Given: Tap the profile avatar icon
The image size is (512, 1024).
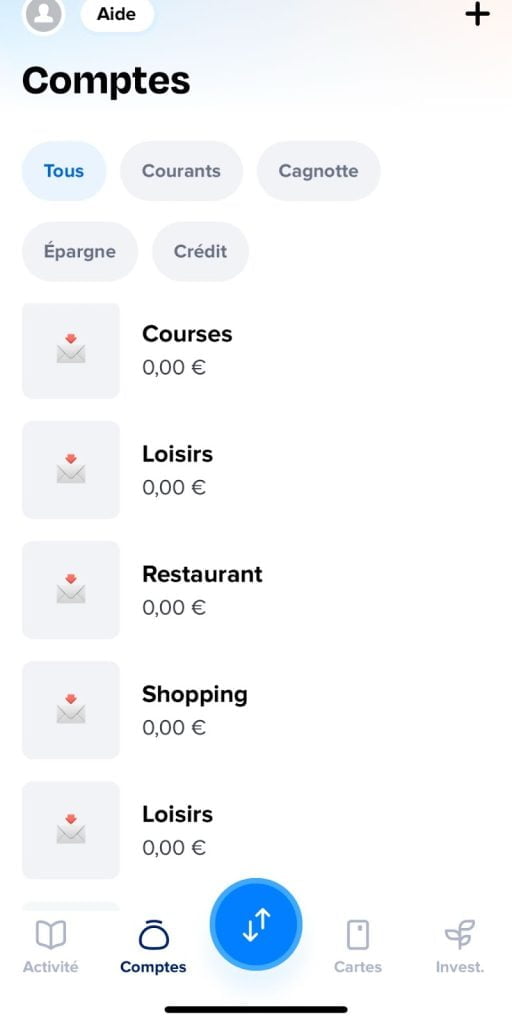Looking at the screenshot, I should (43, 14).
